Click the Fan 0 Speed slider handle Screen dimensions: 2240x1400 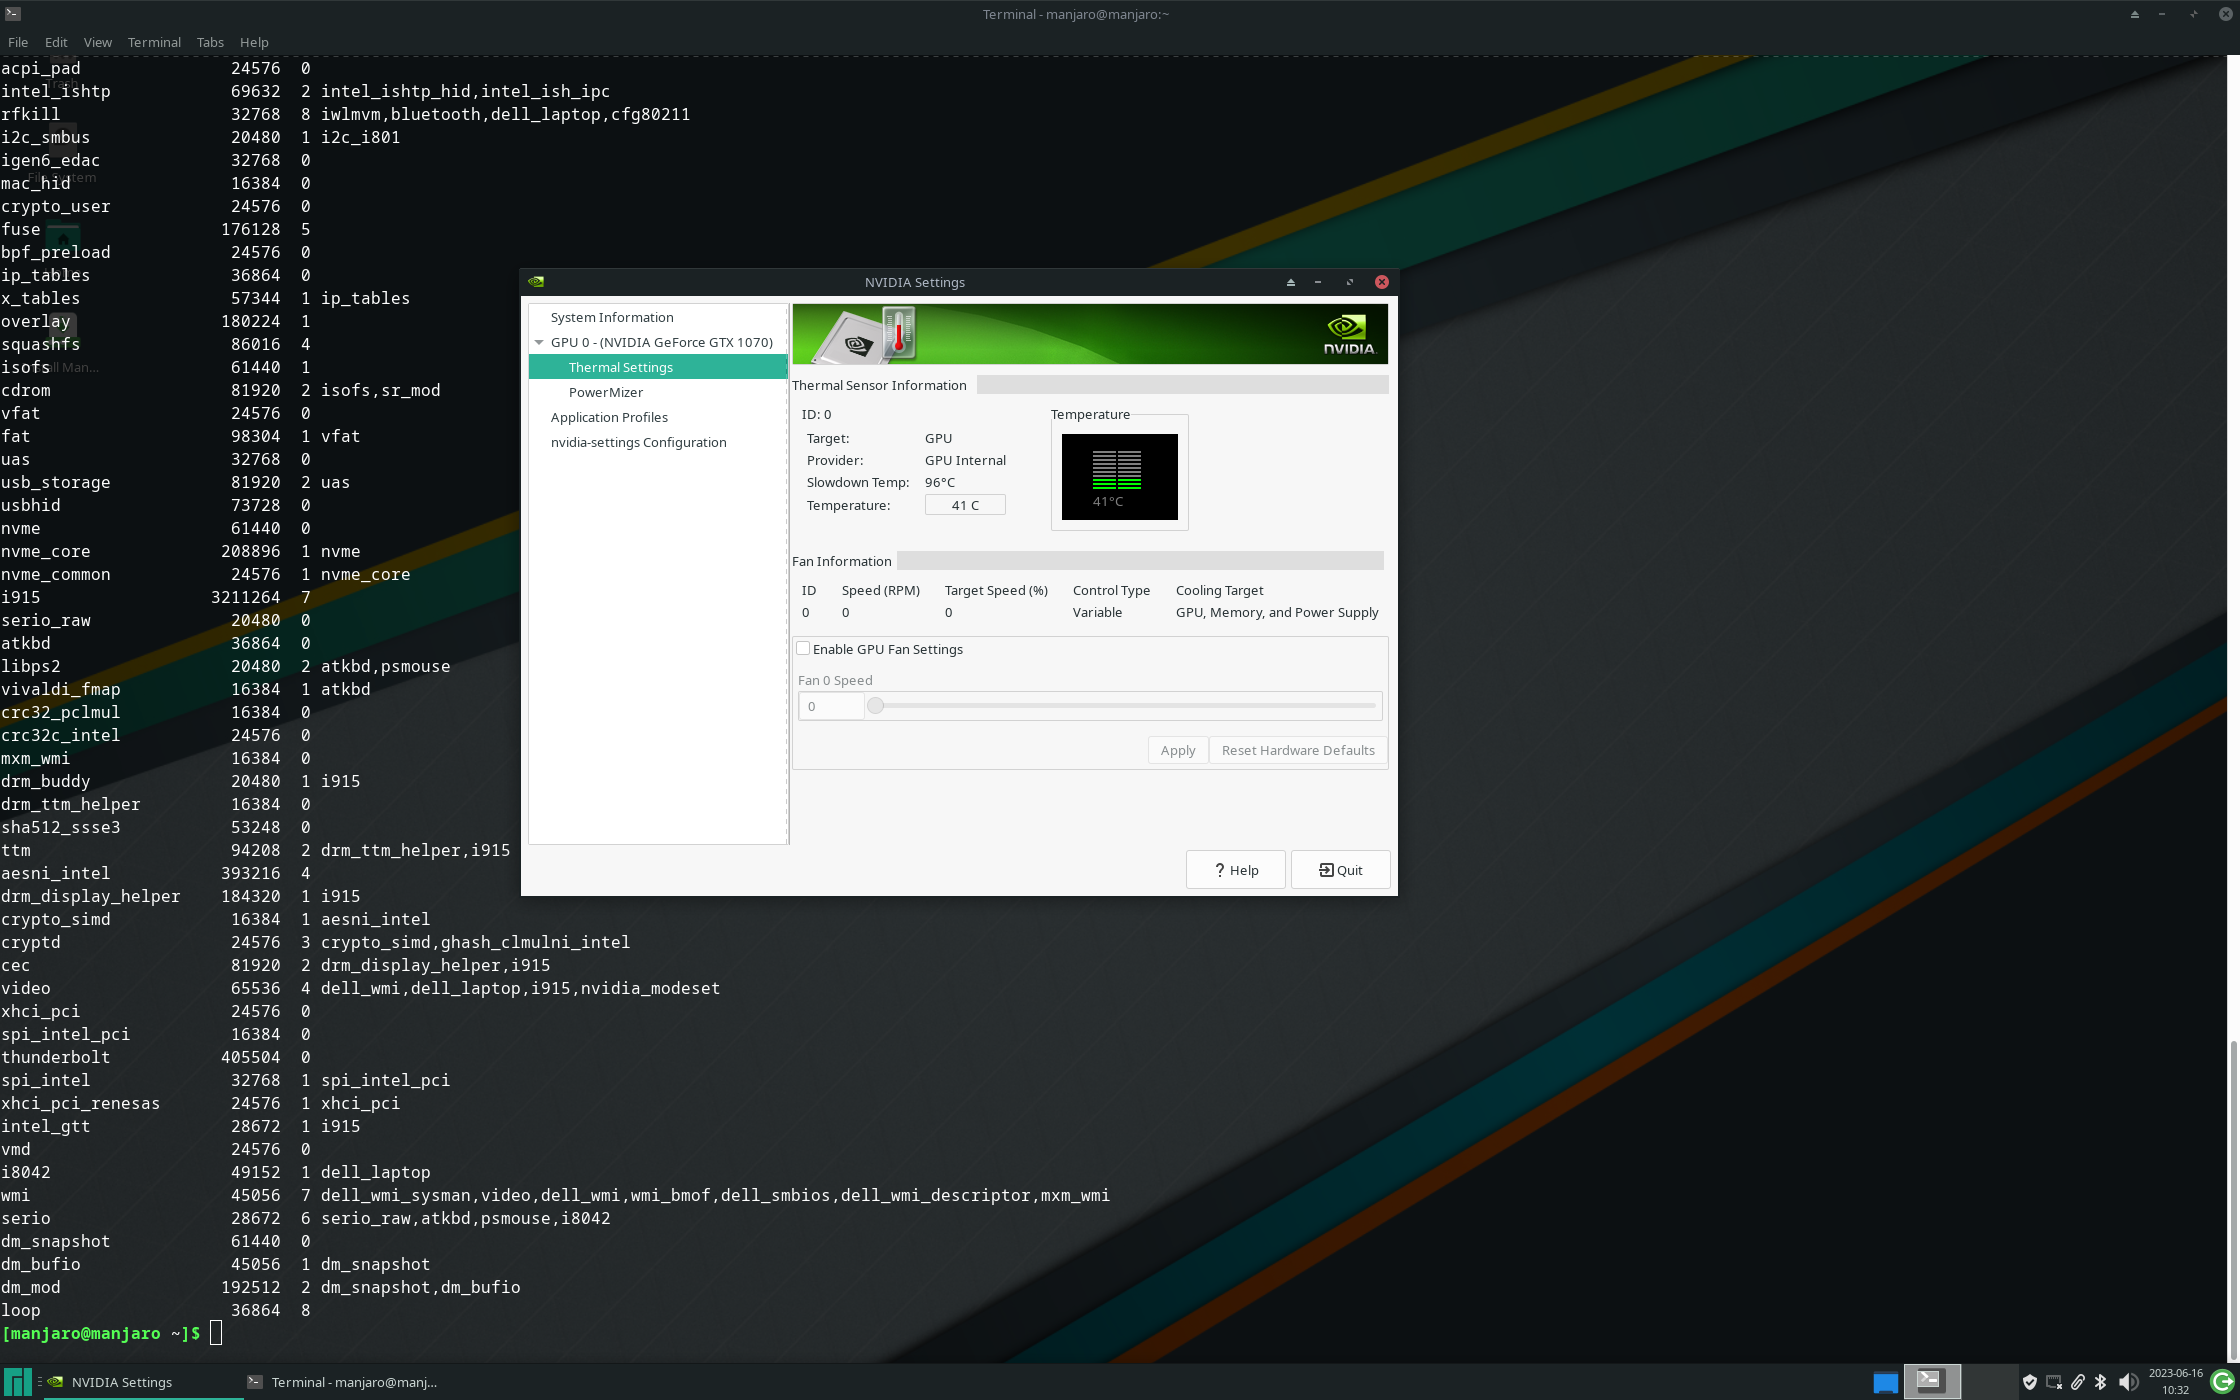(875, 706)
